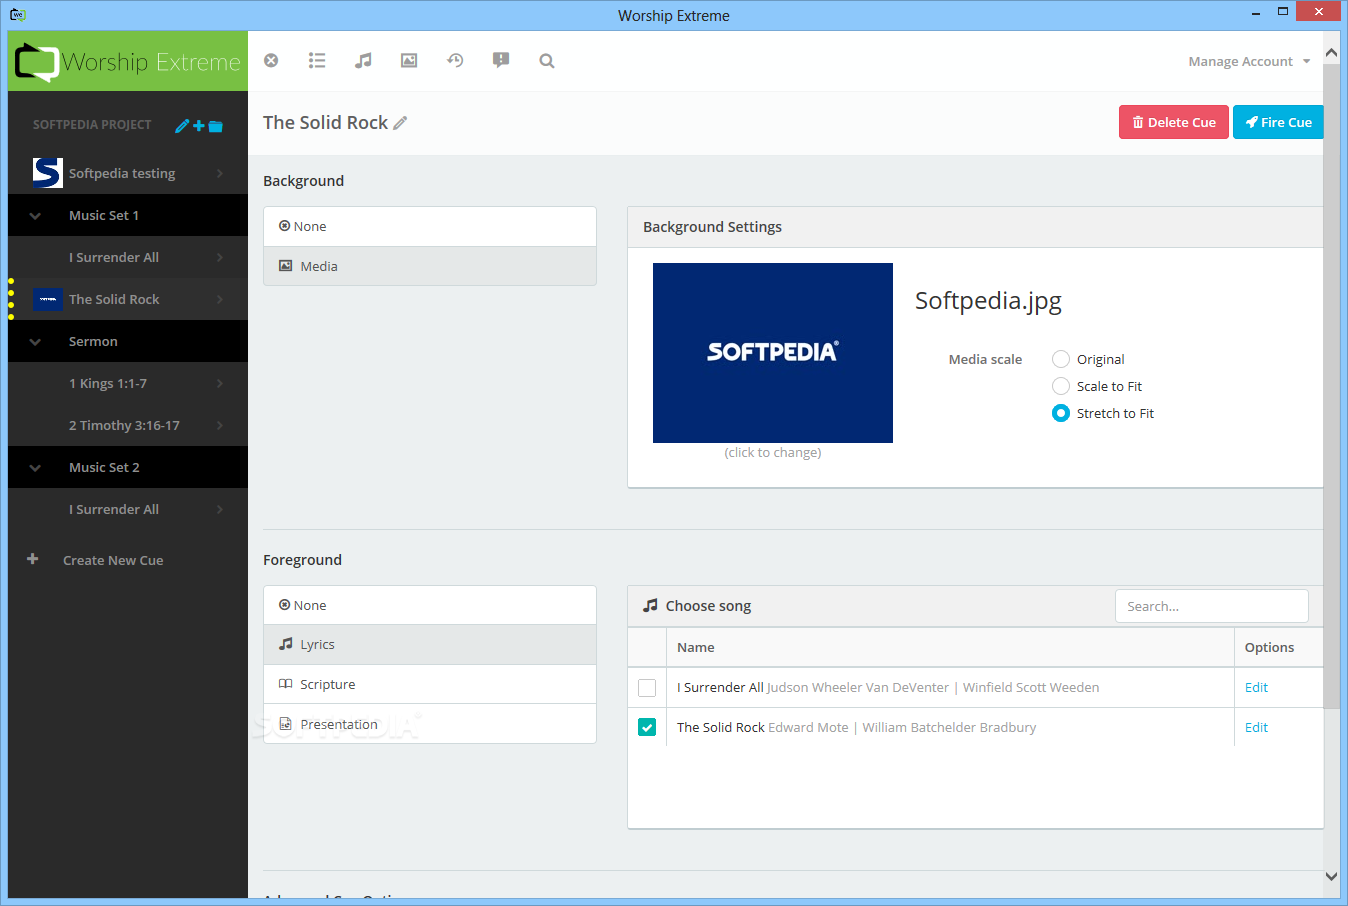Select Scripture under Foreground
Image resolution: width=1348 pixels, height=906 pixels.
pos(430,684)
